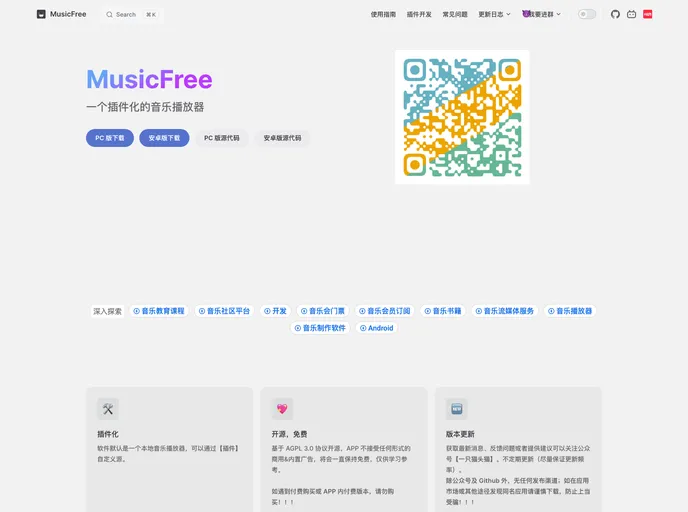688x512 pixels.
Task: Open the red social icon in the header
Action: click(648, 14)
